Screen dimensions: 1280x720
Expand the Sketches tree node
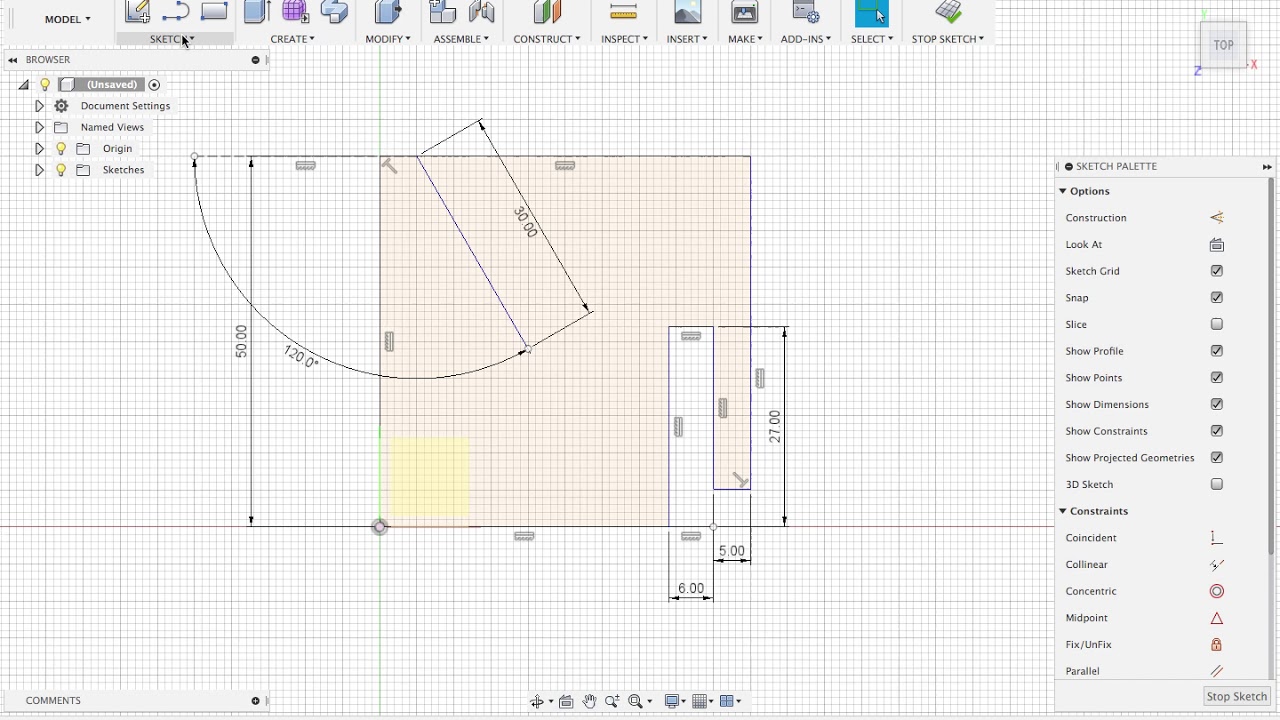pyautogui.click(x=39, y=170)
